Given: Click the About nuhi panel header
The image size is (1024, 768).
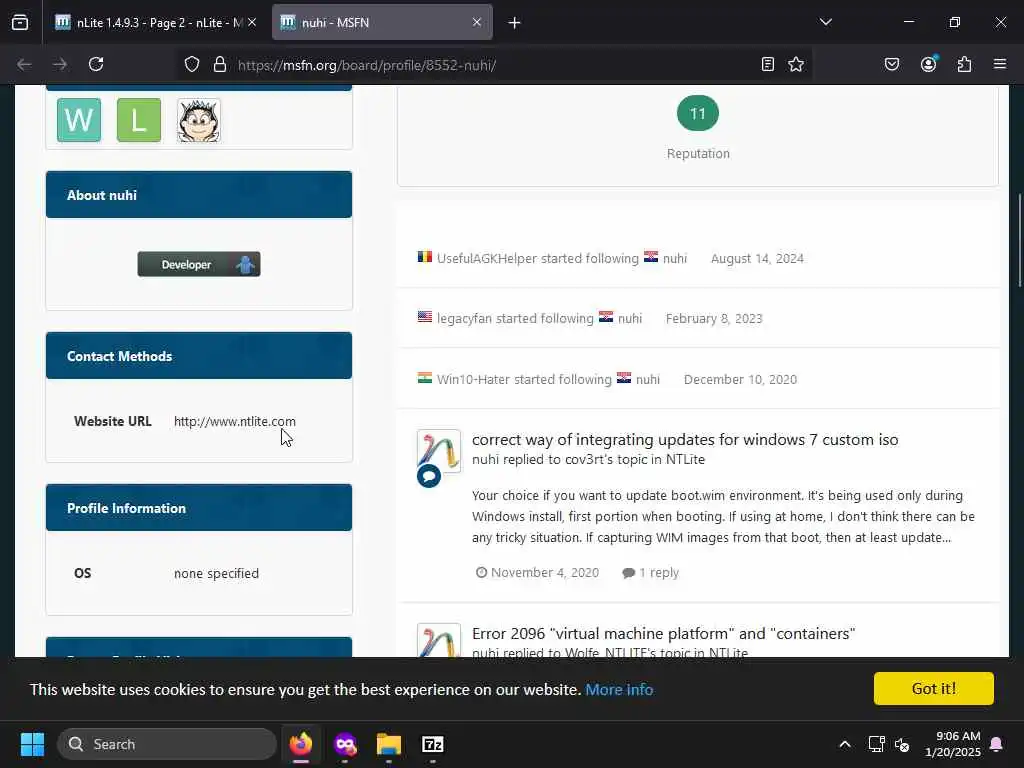Looking at the screenshot, I should (199, 195).
